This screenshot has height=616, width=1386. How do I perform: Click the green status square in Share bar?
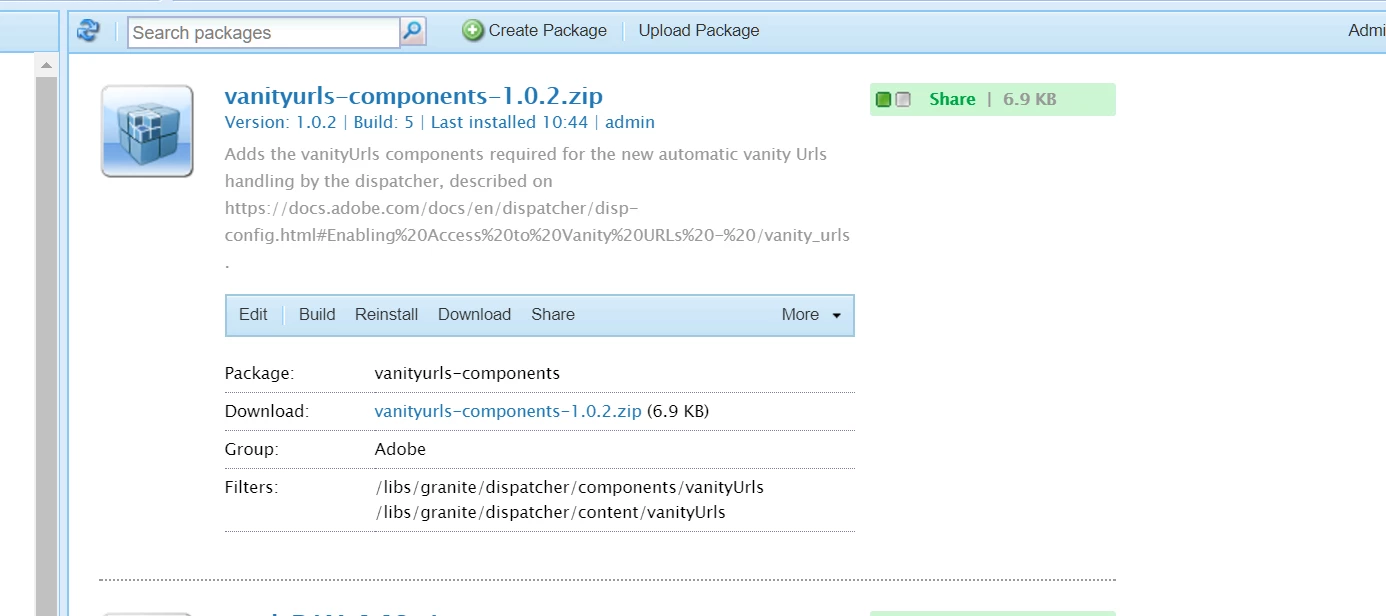[883, 99]
